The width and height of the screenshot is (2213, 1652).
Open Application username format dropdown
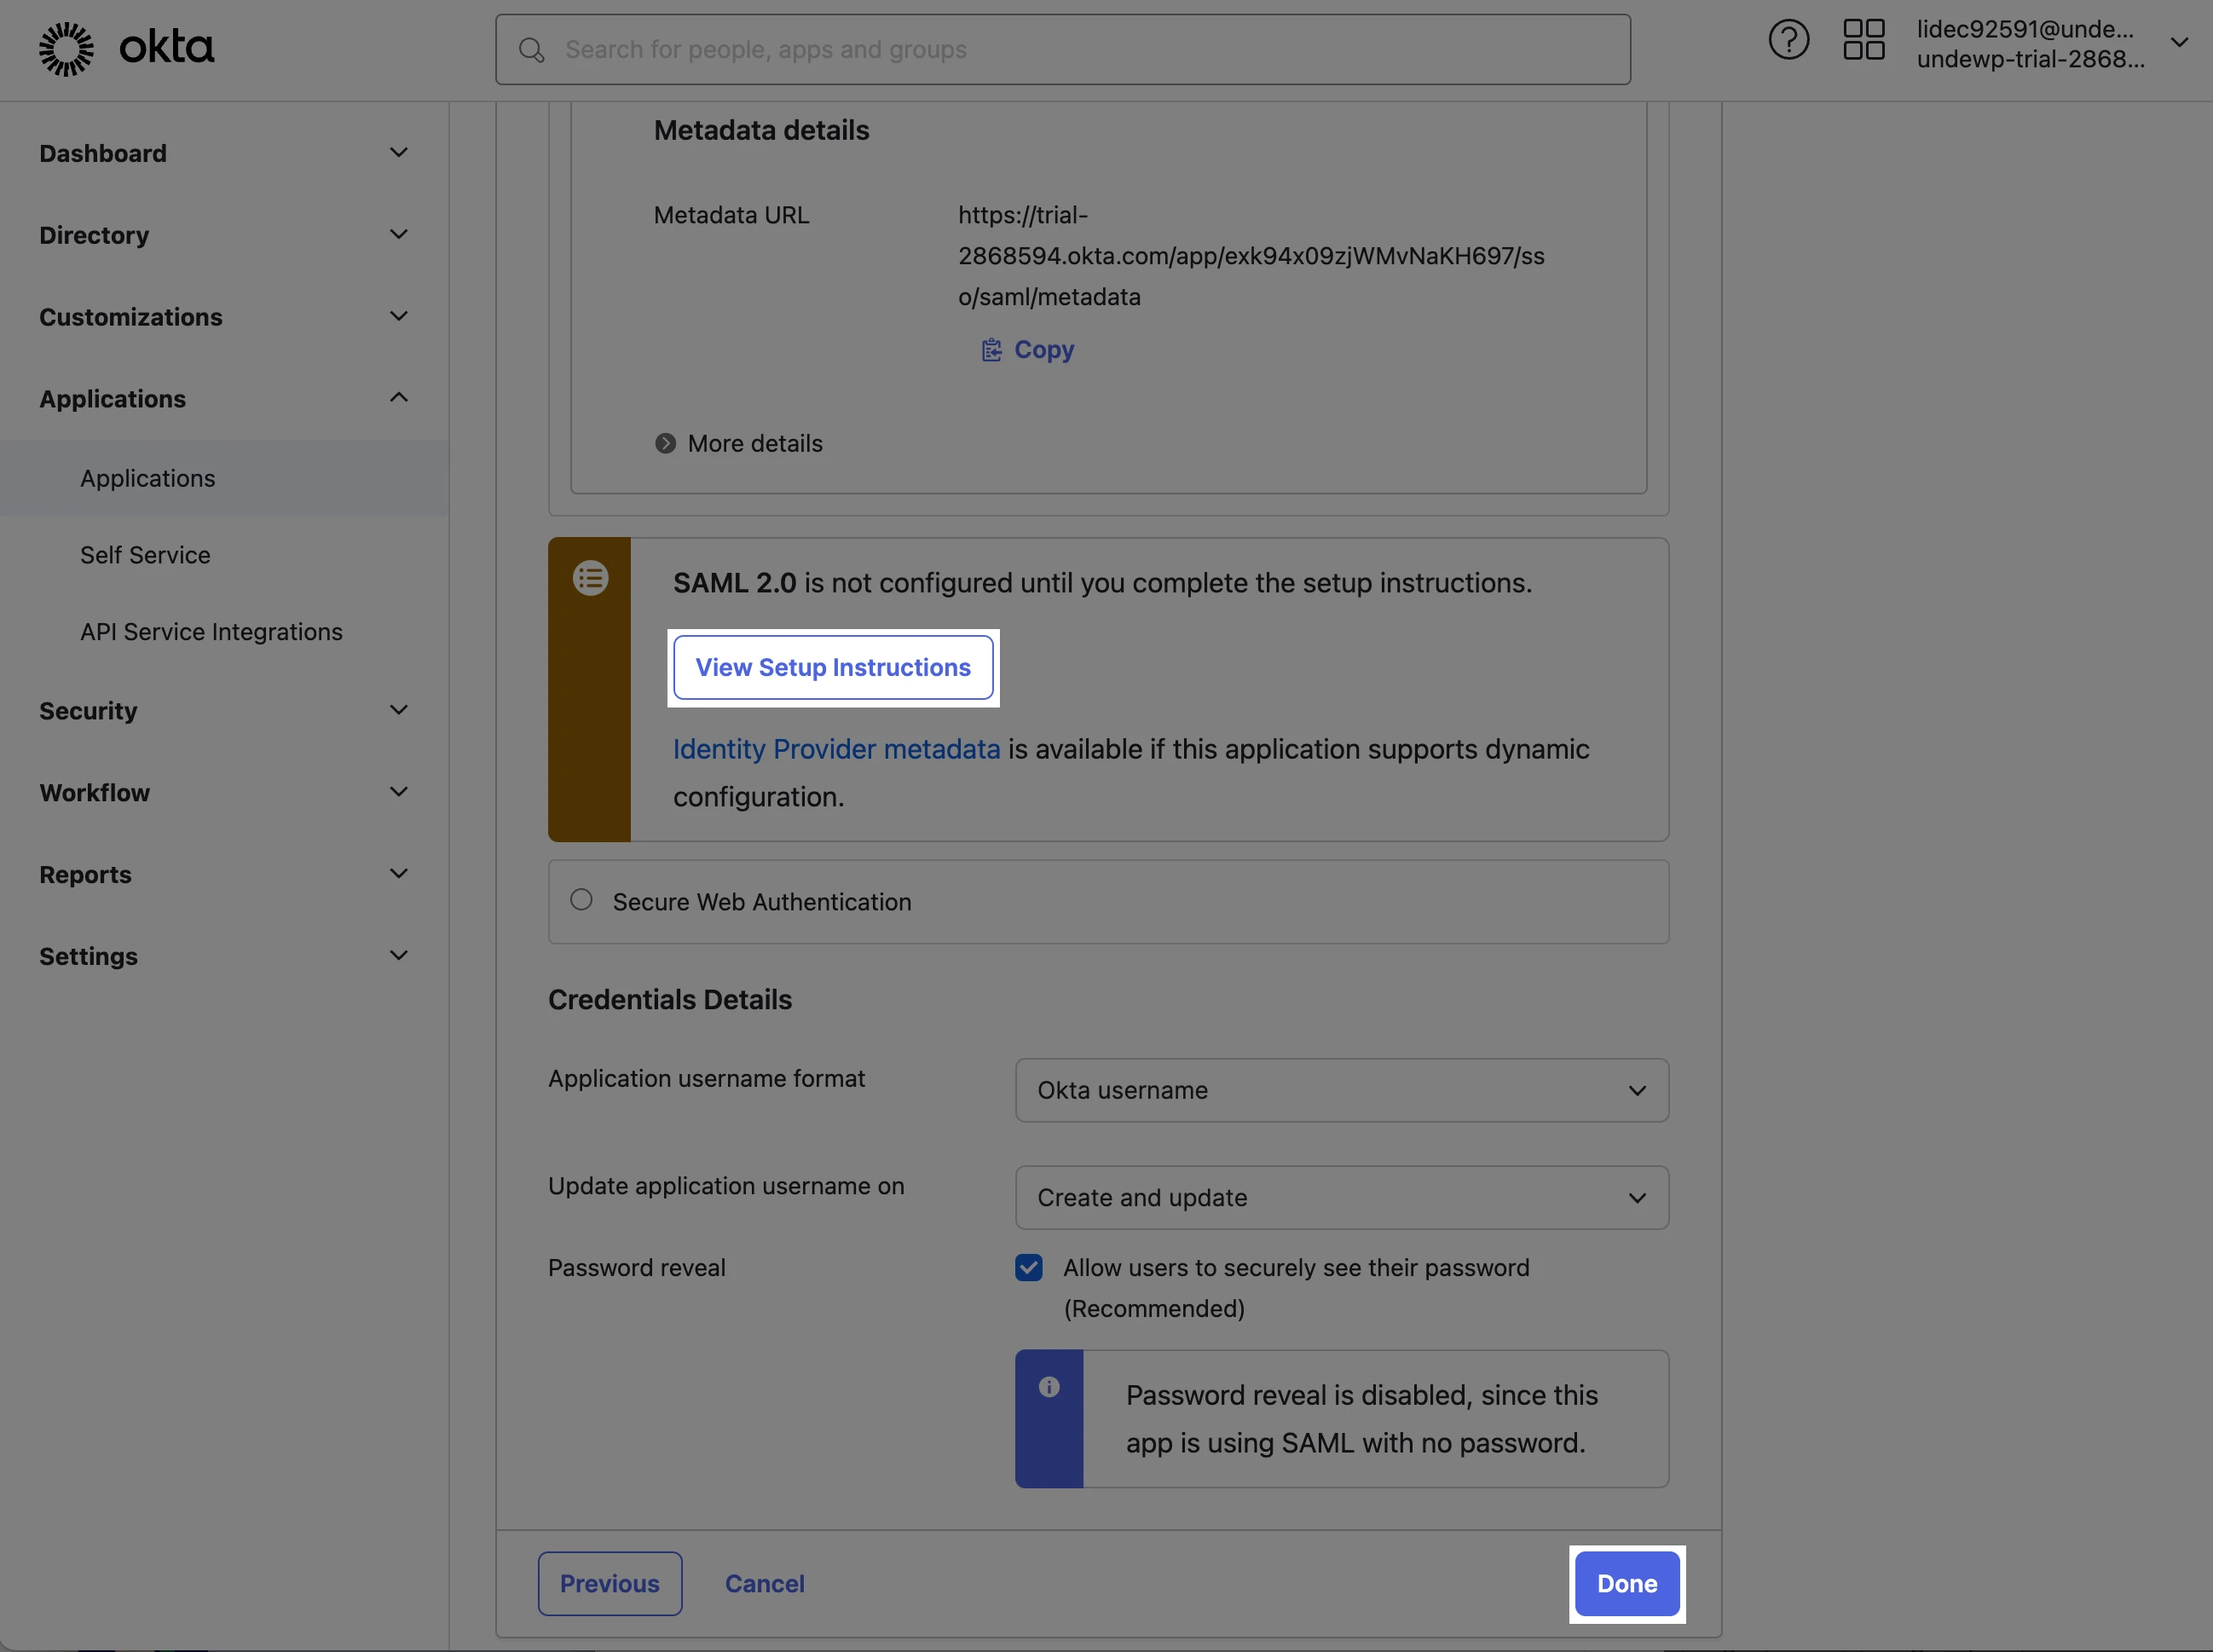(x=1341, y=1090)
